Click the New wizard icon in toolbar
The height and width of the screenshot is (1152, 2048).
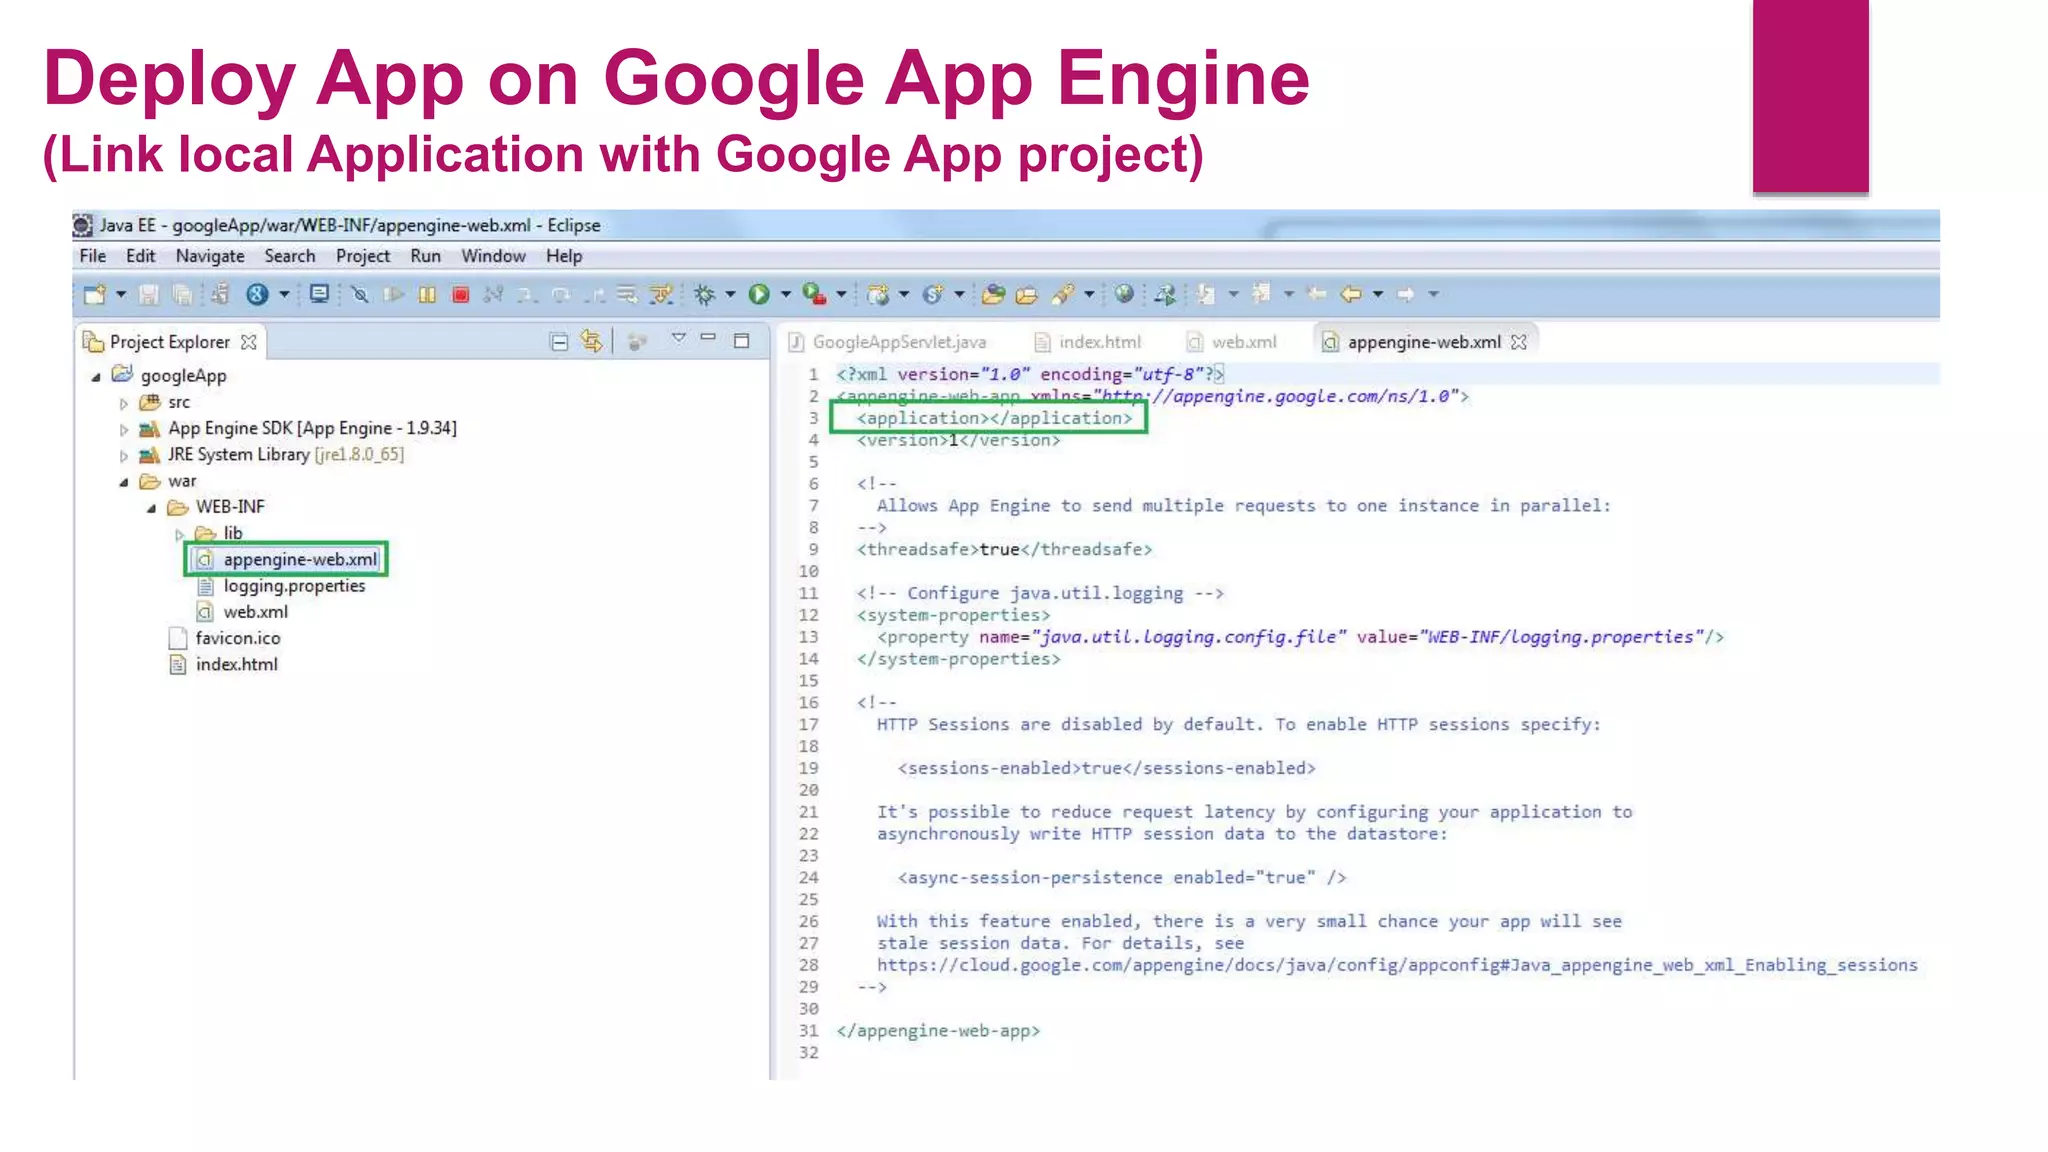(x=94, y=294)
